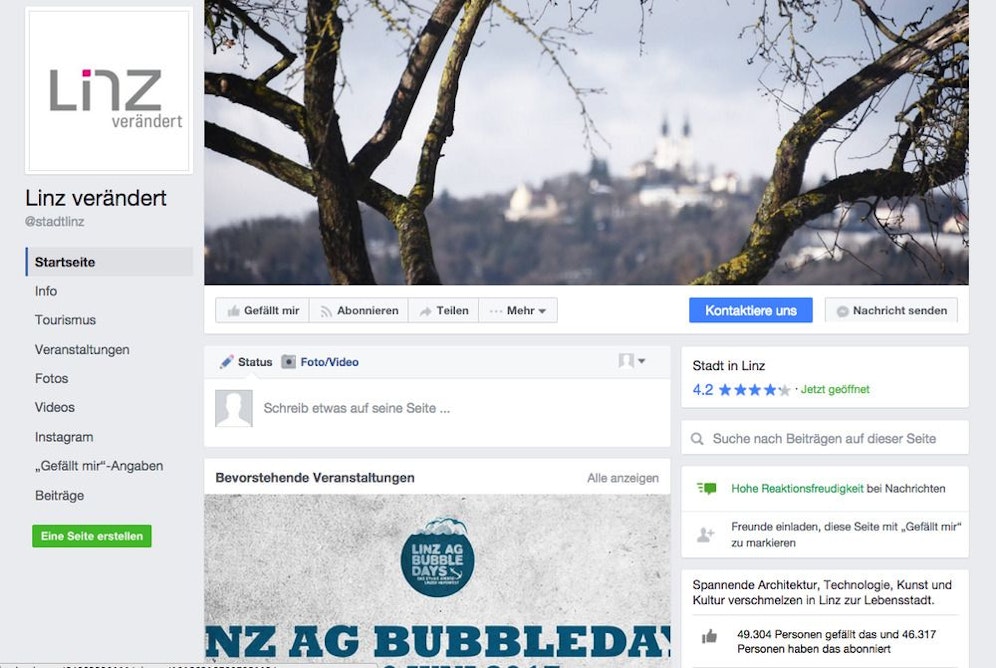Go to Veranstaltungen in the sidebar
Viewport: 996px width, 668px height.
(82, 349)
